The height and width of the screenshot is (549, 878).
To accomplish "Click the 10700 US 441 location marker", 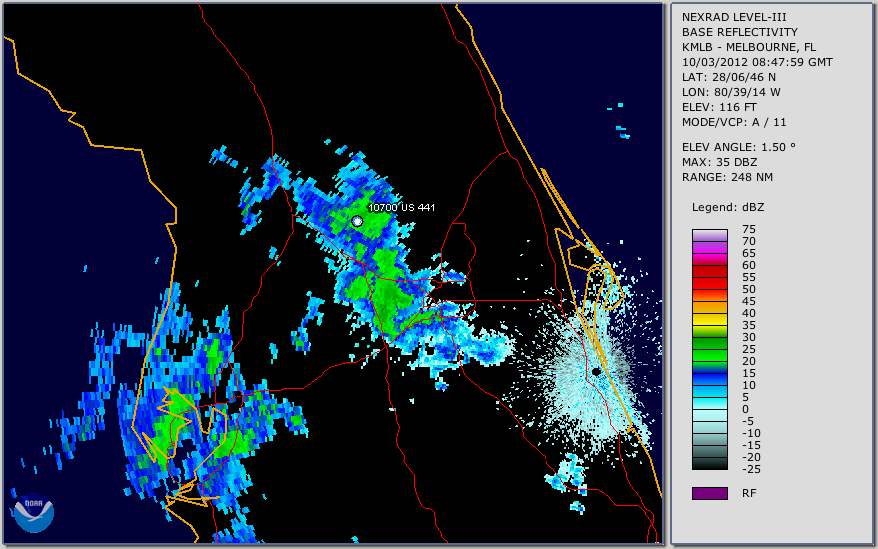I will pos(357,221).
